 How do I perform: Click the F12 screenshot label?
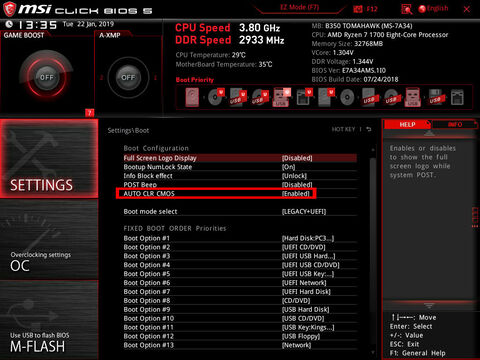pos(372,9)
